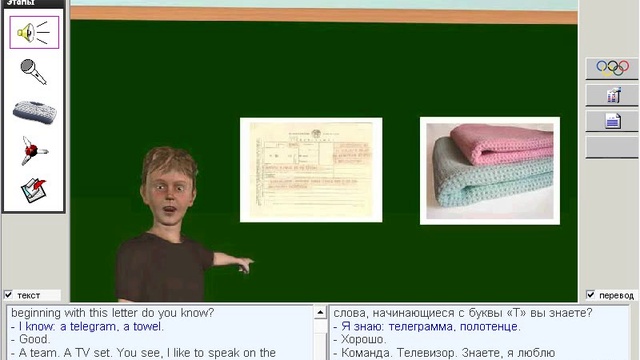Click the line starting 'A team. A TV set.'
The width and height of the screenshot is (640, 360).
(x=143, y=353)
